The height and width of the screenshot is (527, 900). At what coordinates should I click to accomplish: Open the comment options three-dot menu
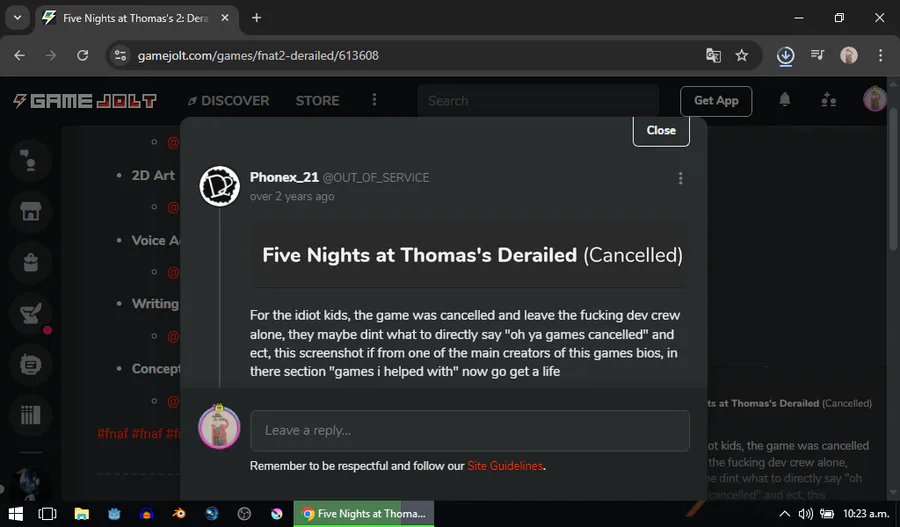680,179
